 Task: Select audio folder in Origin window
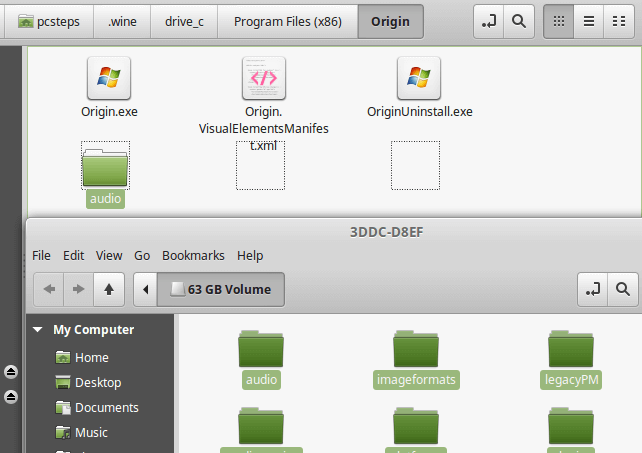[x=105, y=175]
